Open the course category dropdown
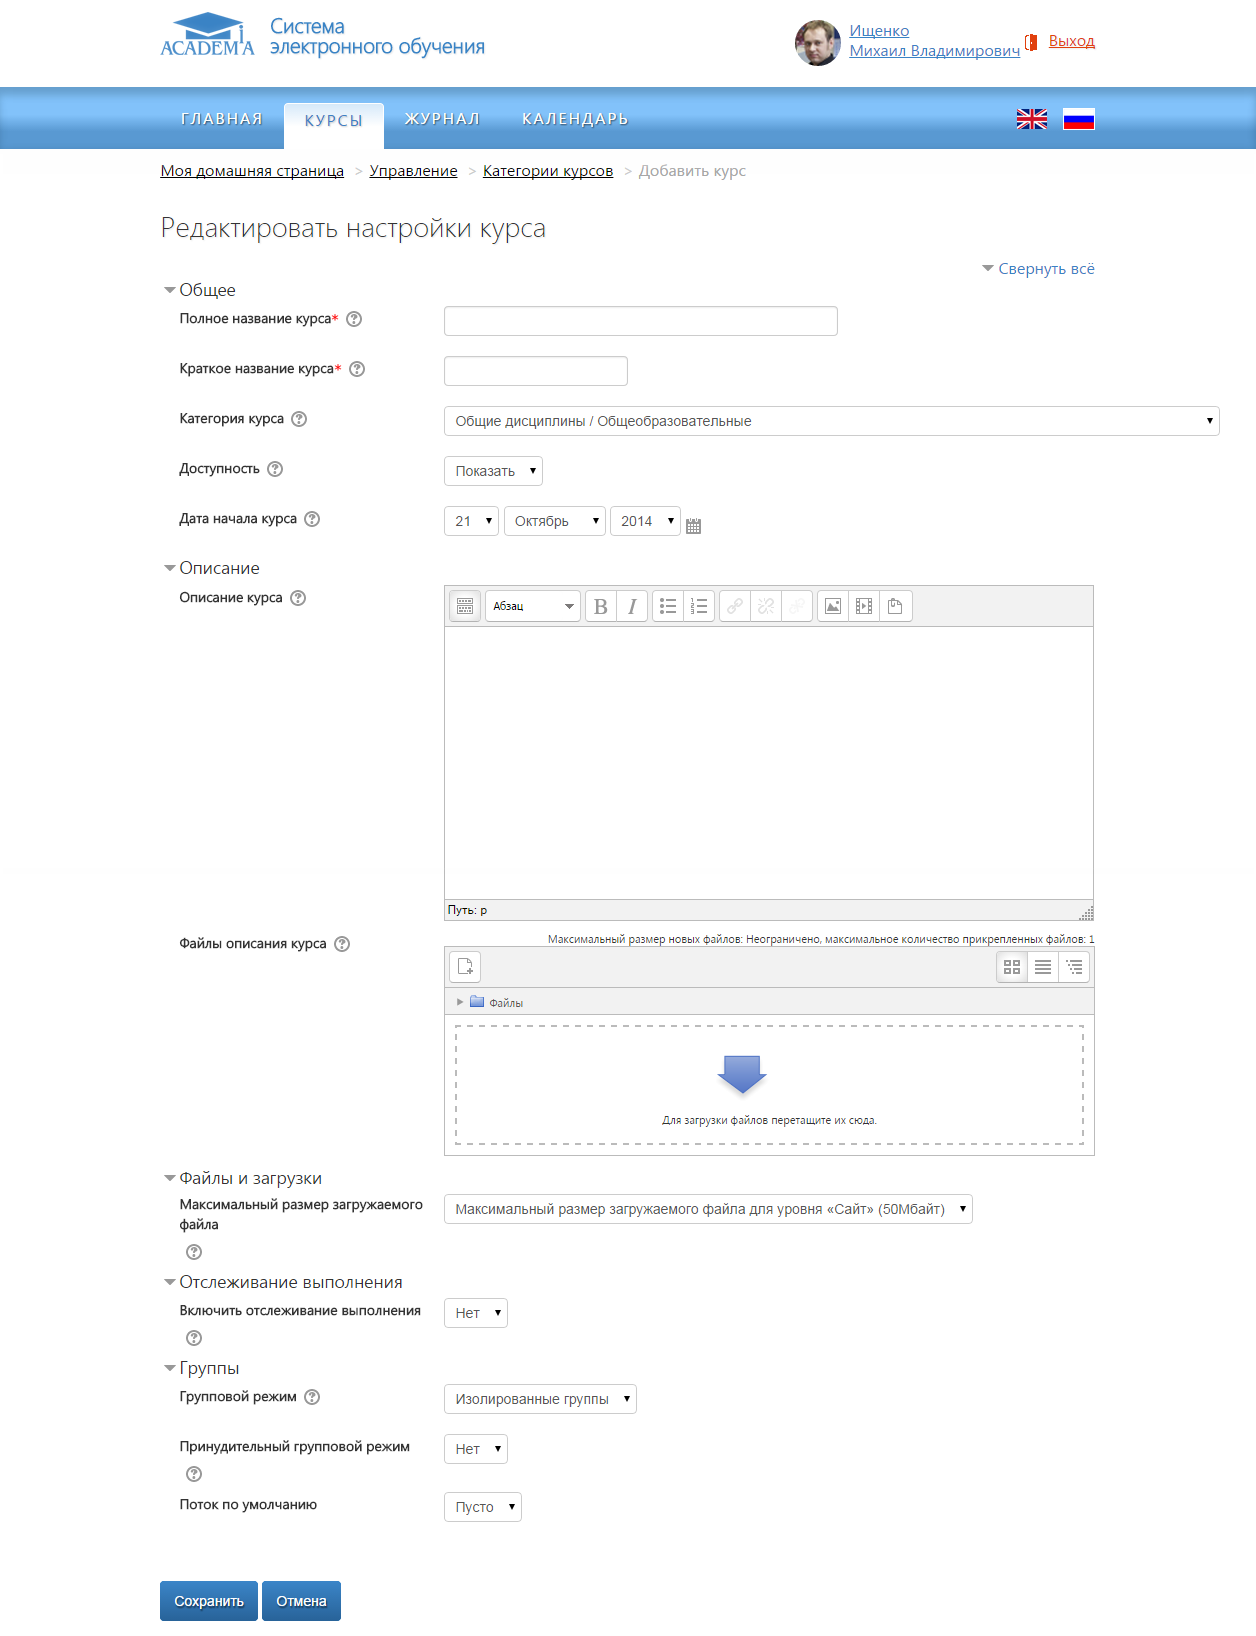The width and height of the screenshot is (1256, 1636). (x=831, y=421)
